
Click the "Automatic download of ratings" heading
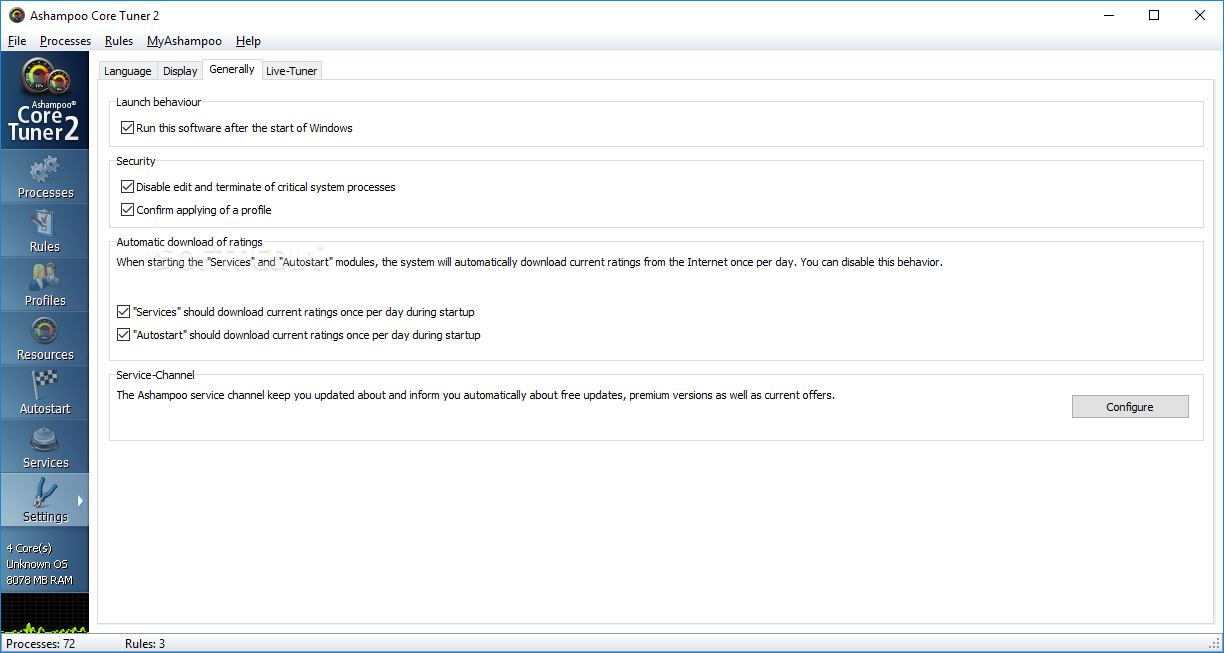189,242
